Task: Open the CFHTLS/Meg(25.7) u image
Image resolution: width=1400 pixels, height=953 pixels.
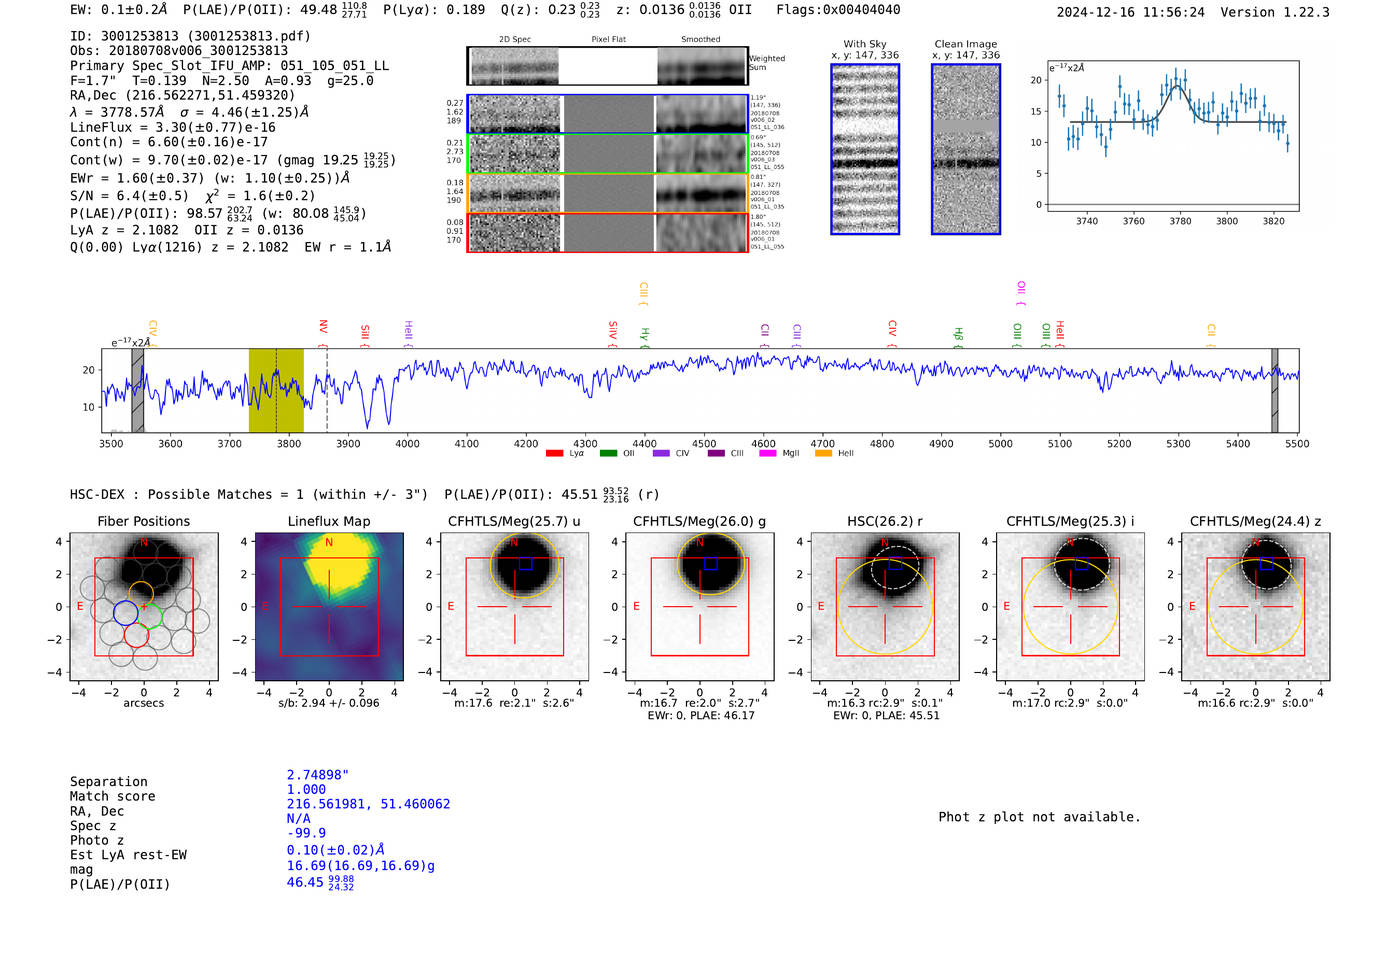Action: (x=515, y=607)
